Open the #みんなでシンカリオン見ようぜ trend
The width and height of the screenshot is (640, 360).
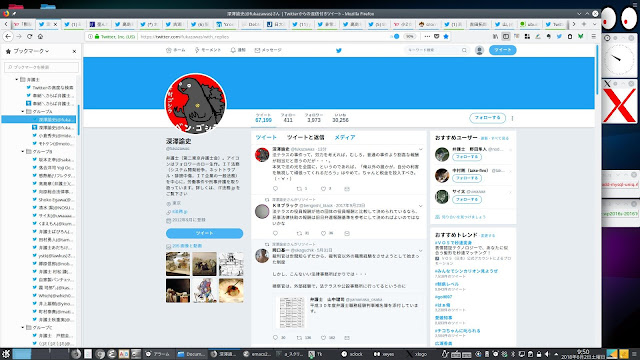[x=466, y=271]
